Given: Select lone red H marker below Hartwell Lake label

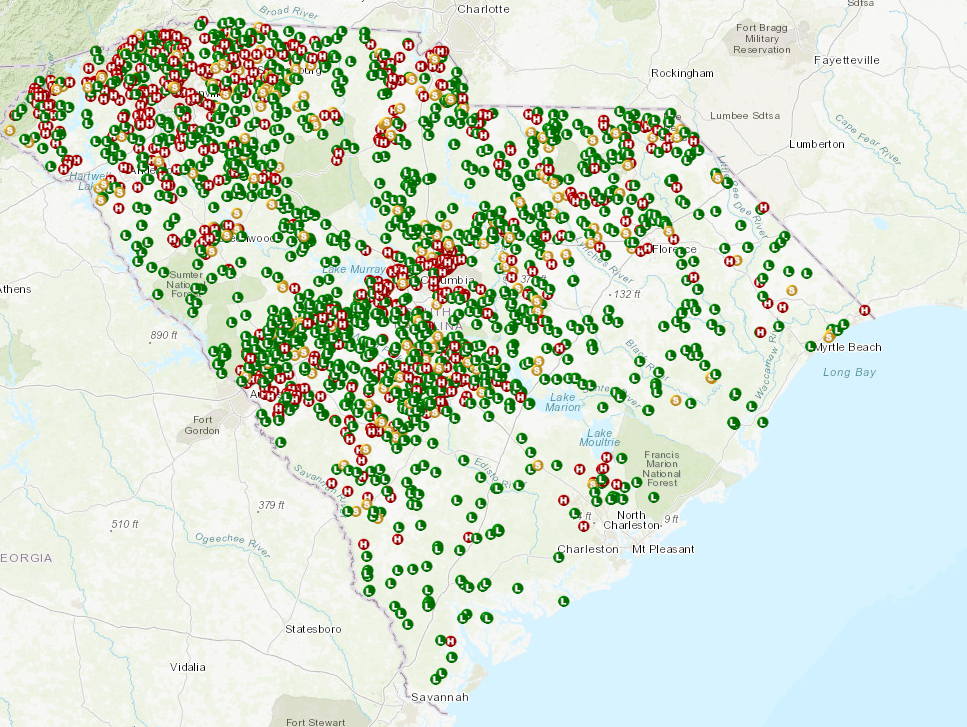Looking at the screenshot, I should point(118,207).
